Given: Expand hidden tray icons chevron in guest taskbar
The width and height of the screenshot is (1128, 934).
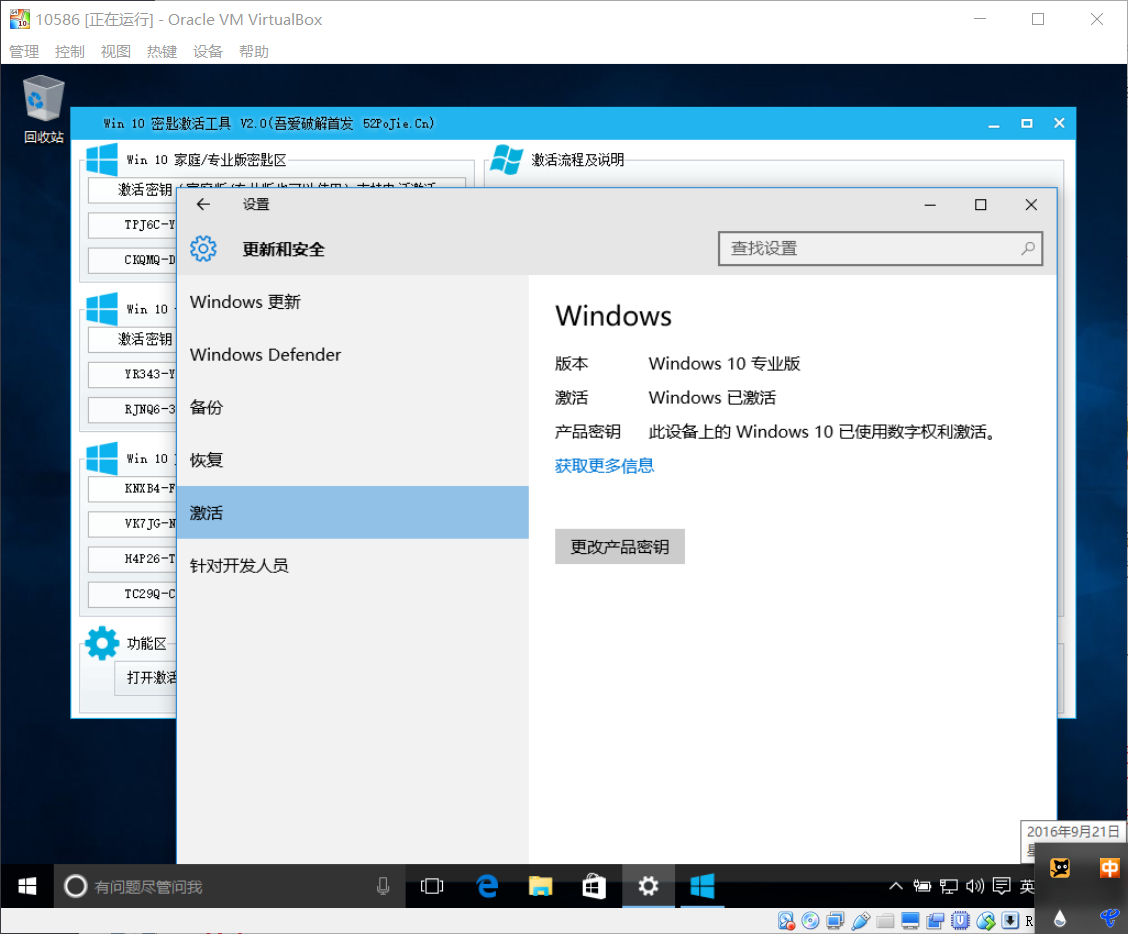Looking at the screenshot, I should pyautogui.click(x=896, y=887).
